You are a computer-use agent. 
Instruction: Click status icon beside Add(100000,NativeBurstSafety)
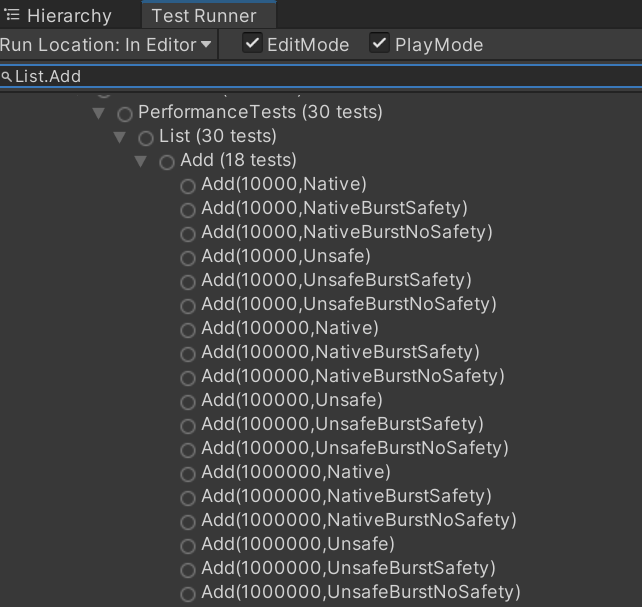(187, 353)
